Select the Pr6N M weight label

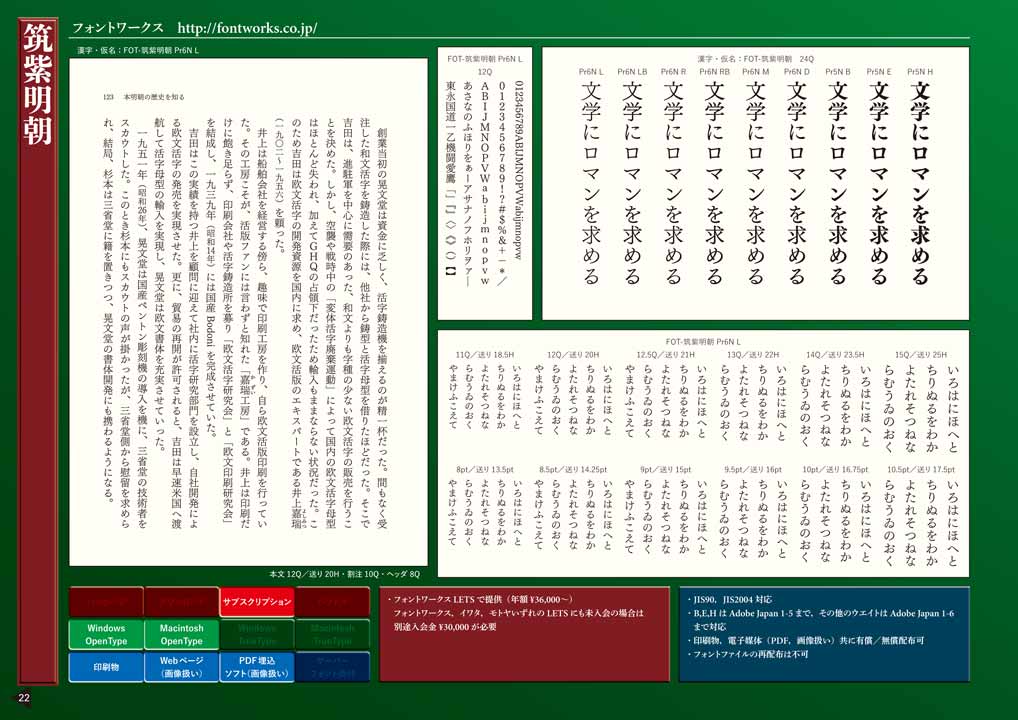(756, 71)
